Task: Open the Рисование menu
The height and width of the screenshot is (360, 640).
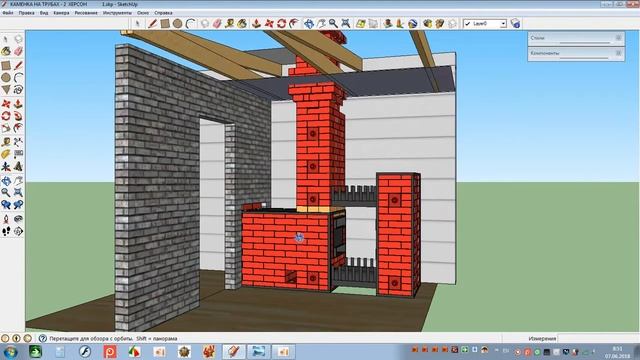Action: click(x=86, y=13)
